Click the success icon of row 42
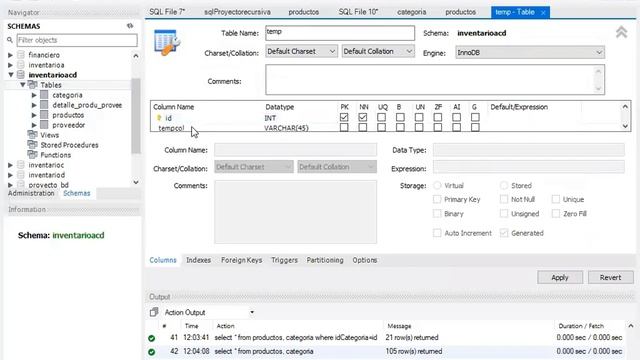 151,351
